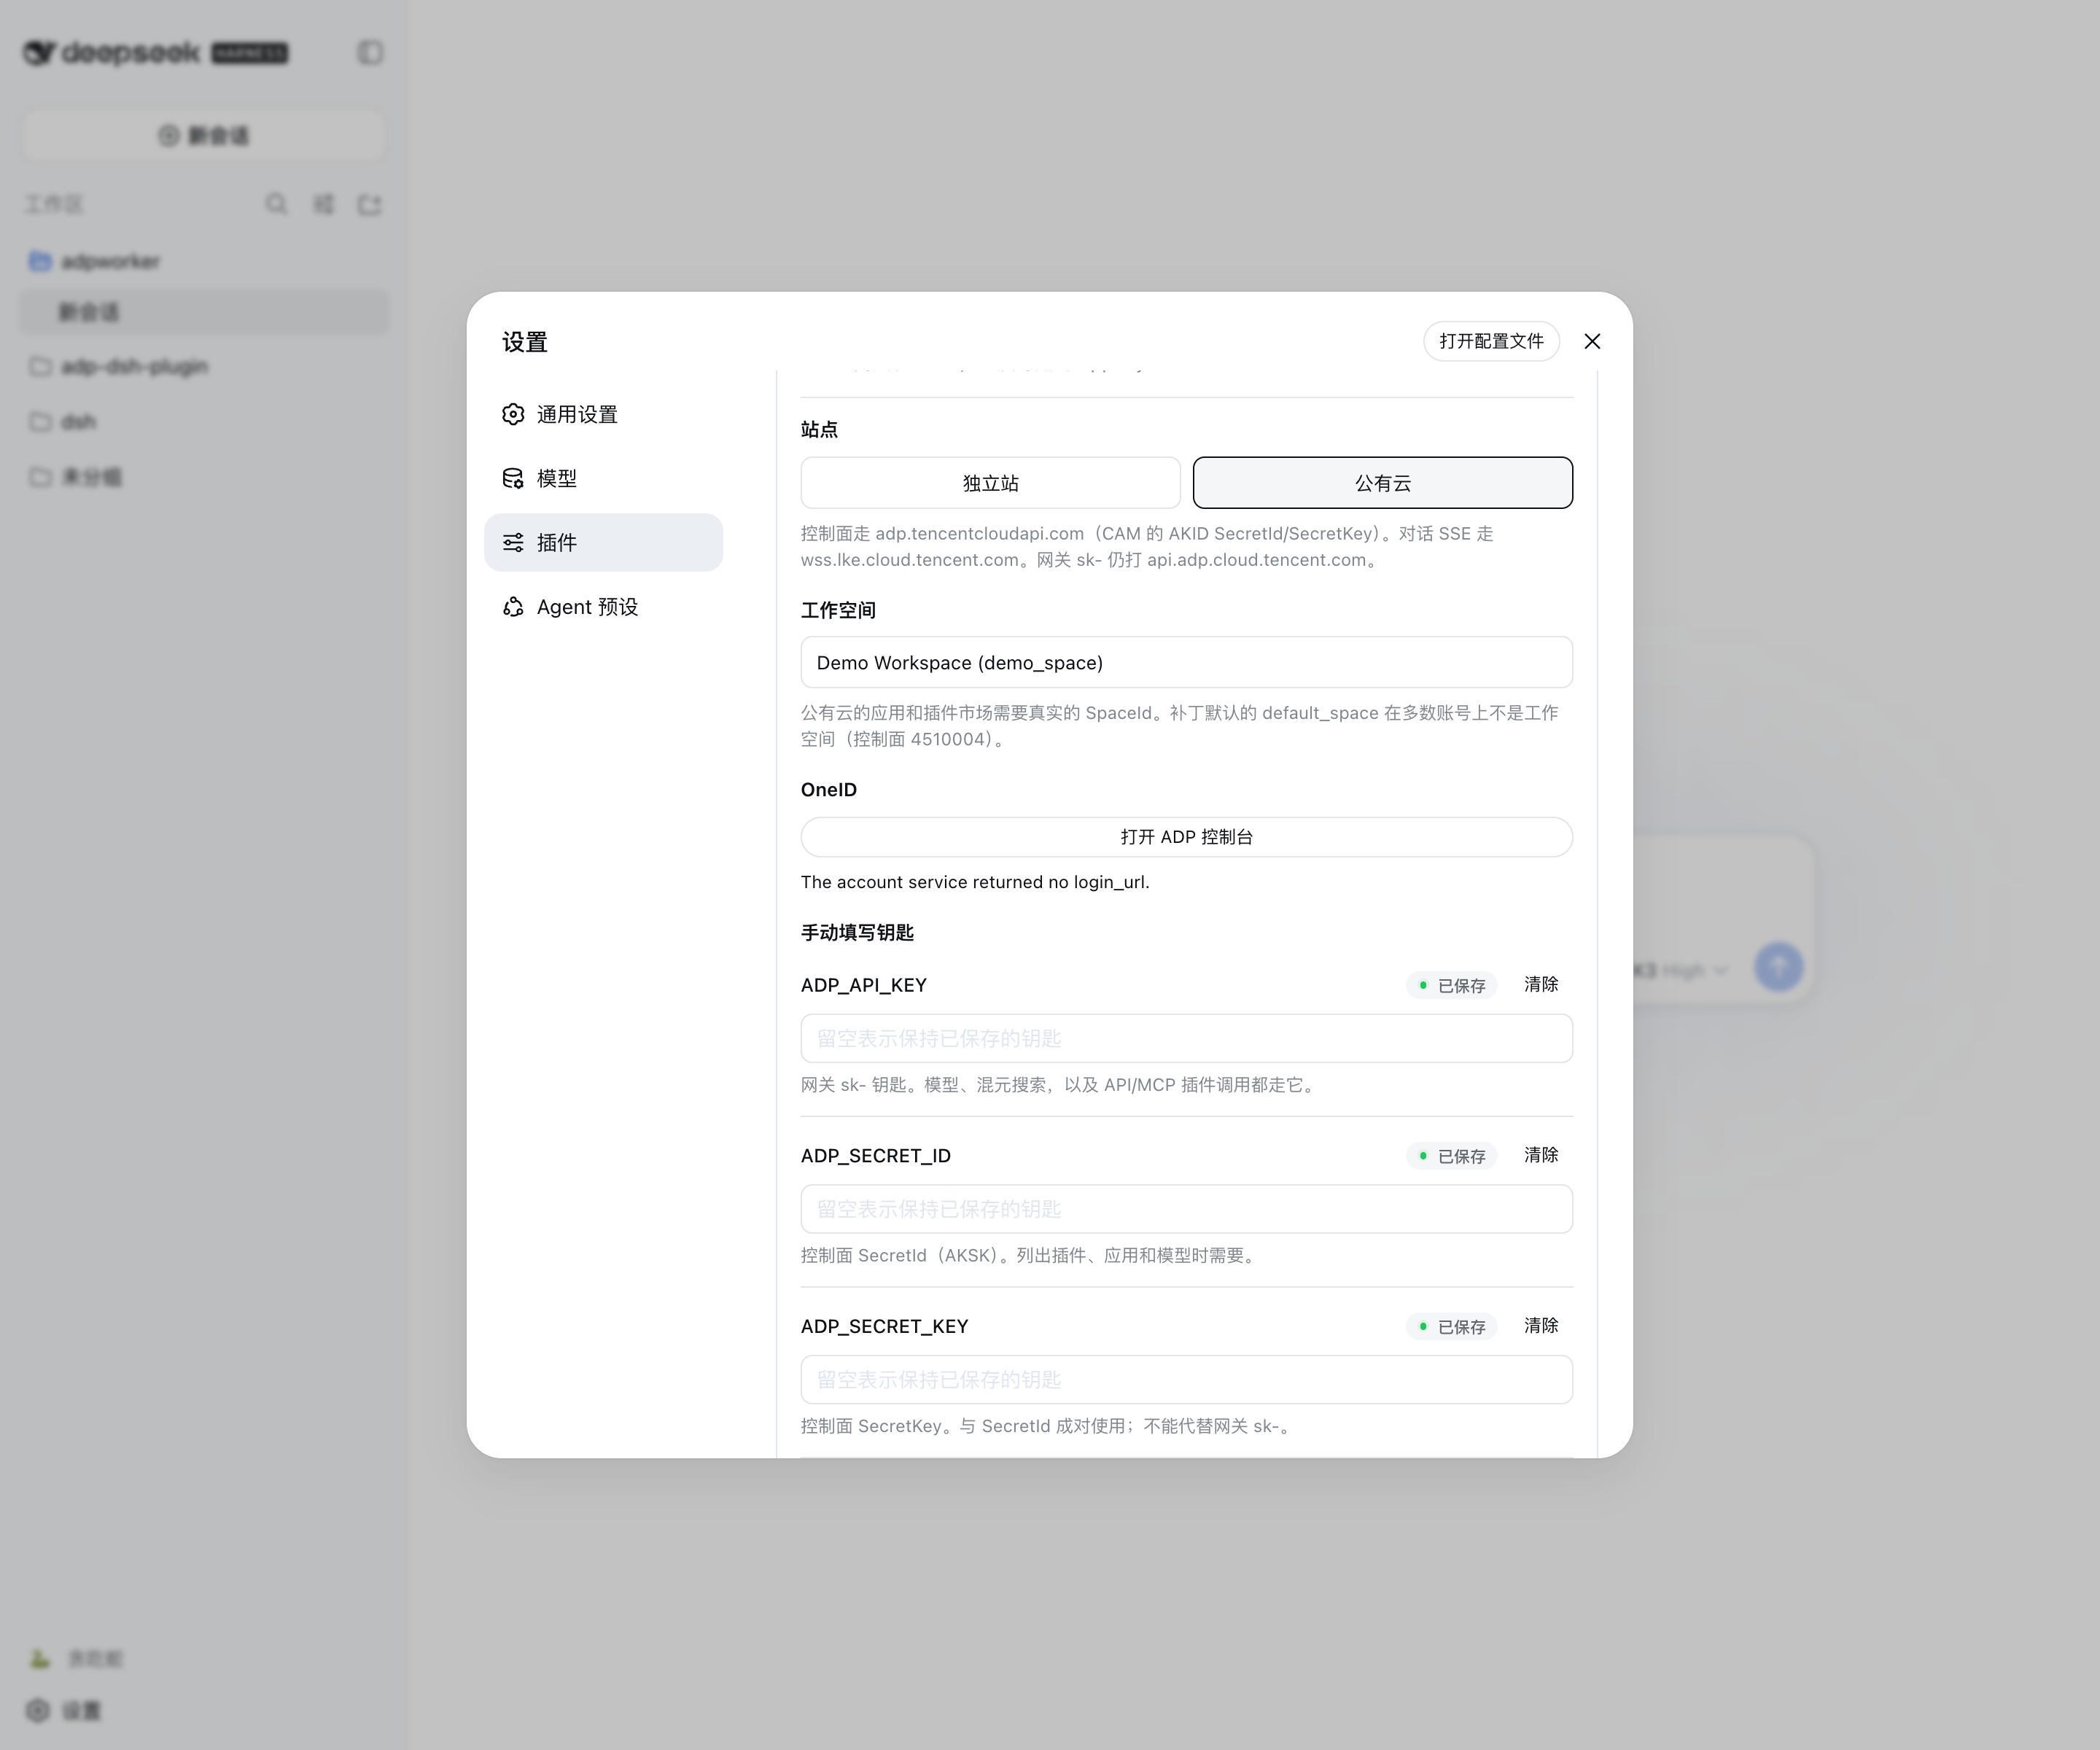Image resolution: width=2100 pixels, height=1750 pixels.
Task: Start a new chat with 新会话 button
Action: [x=203, y=135]
